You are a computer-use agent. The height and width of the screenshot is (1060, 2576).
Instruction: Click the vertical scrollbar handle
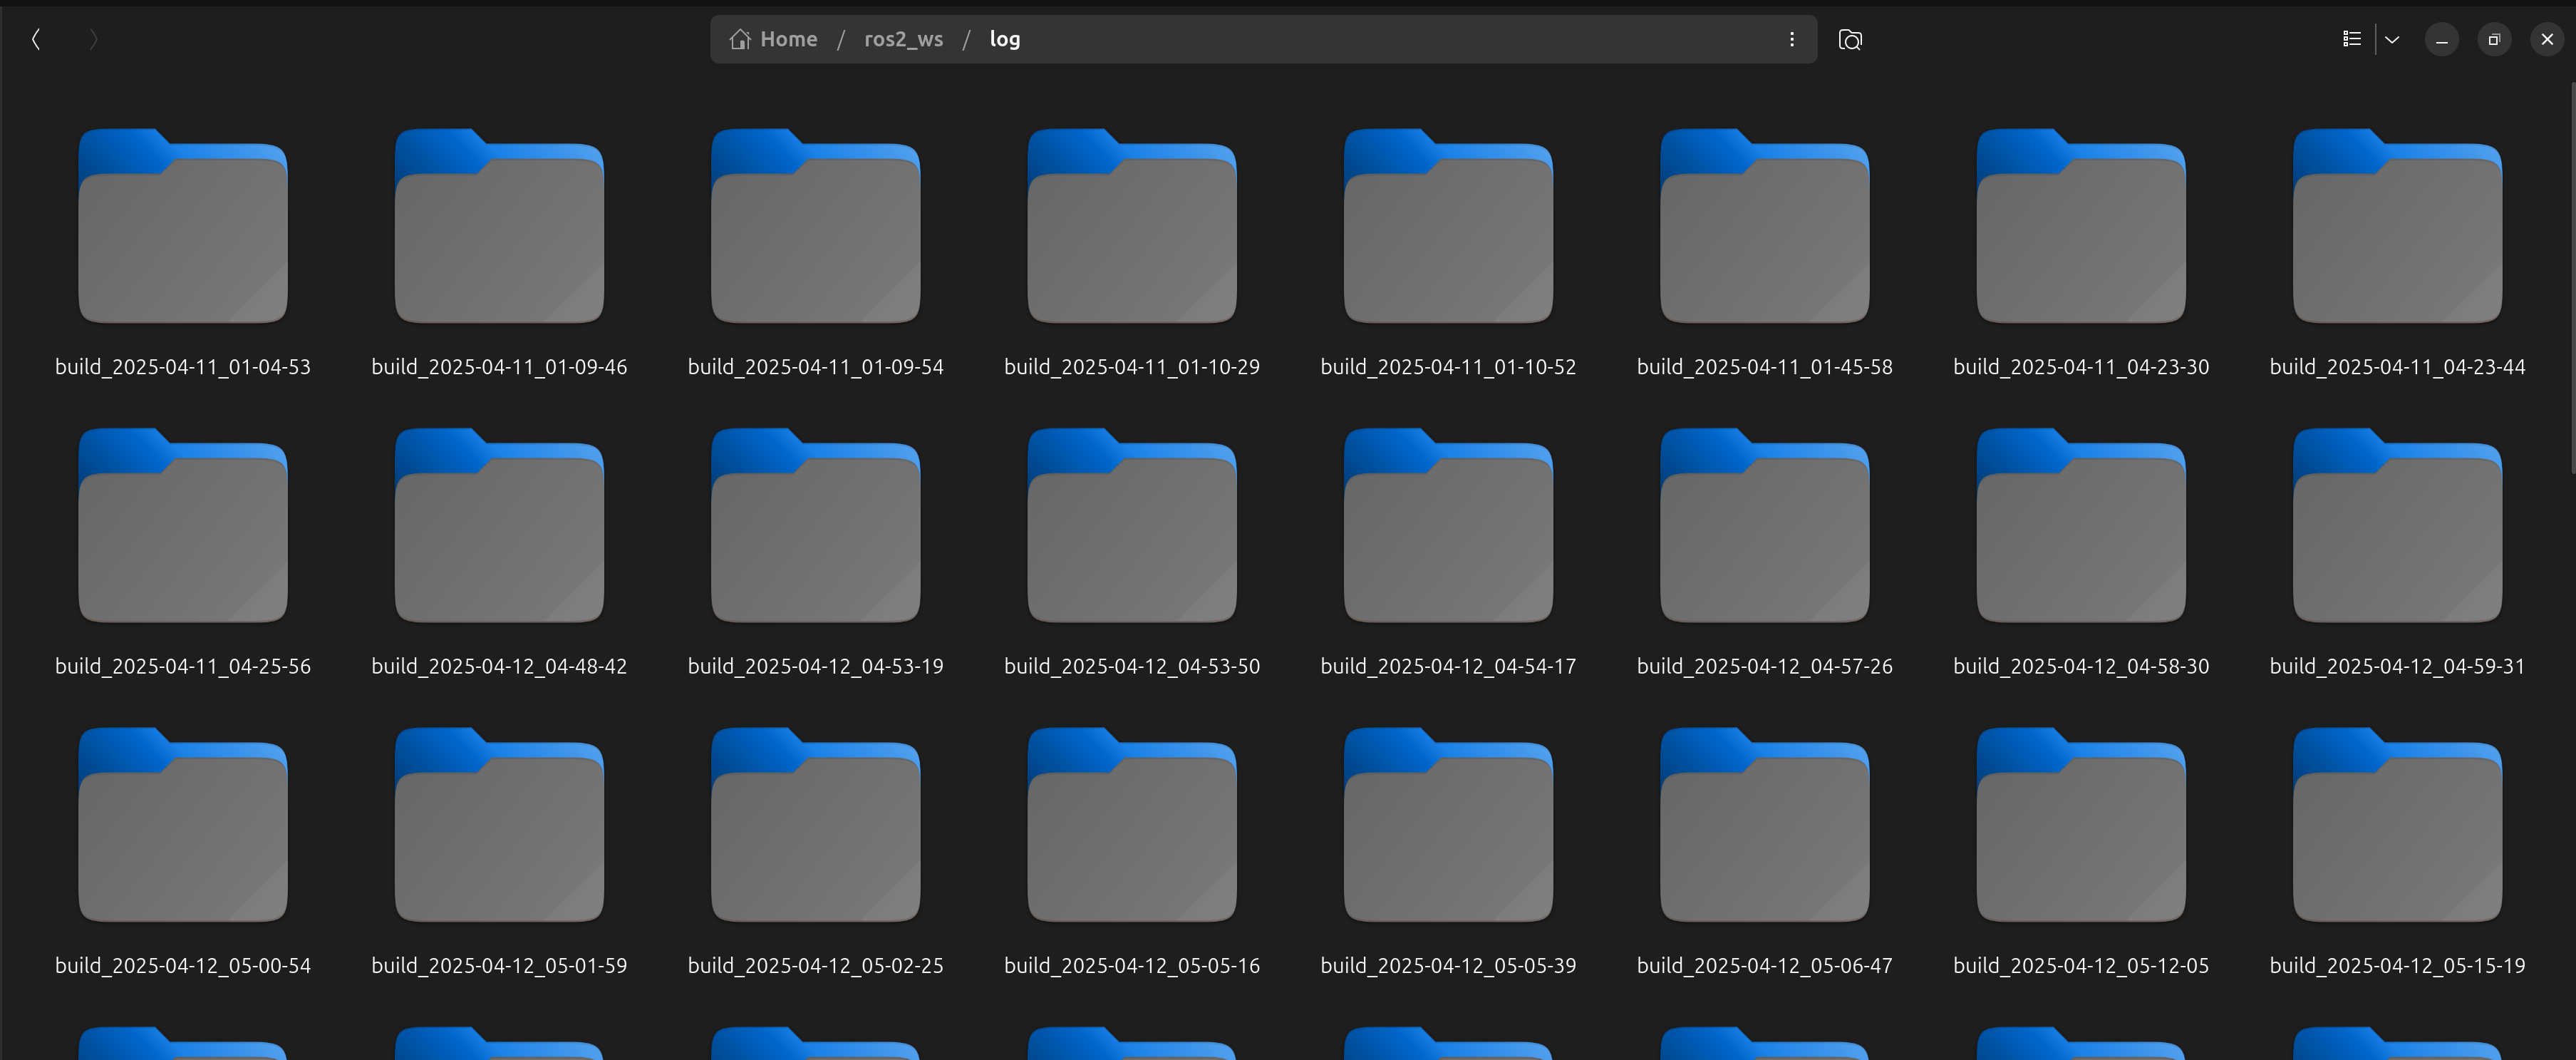pos(2571,280)
